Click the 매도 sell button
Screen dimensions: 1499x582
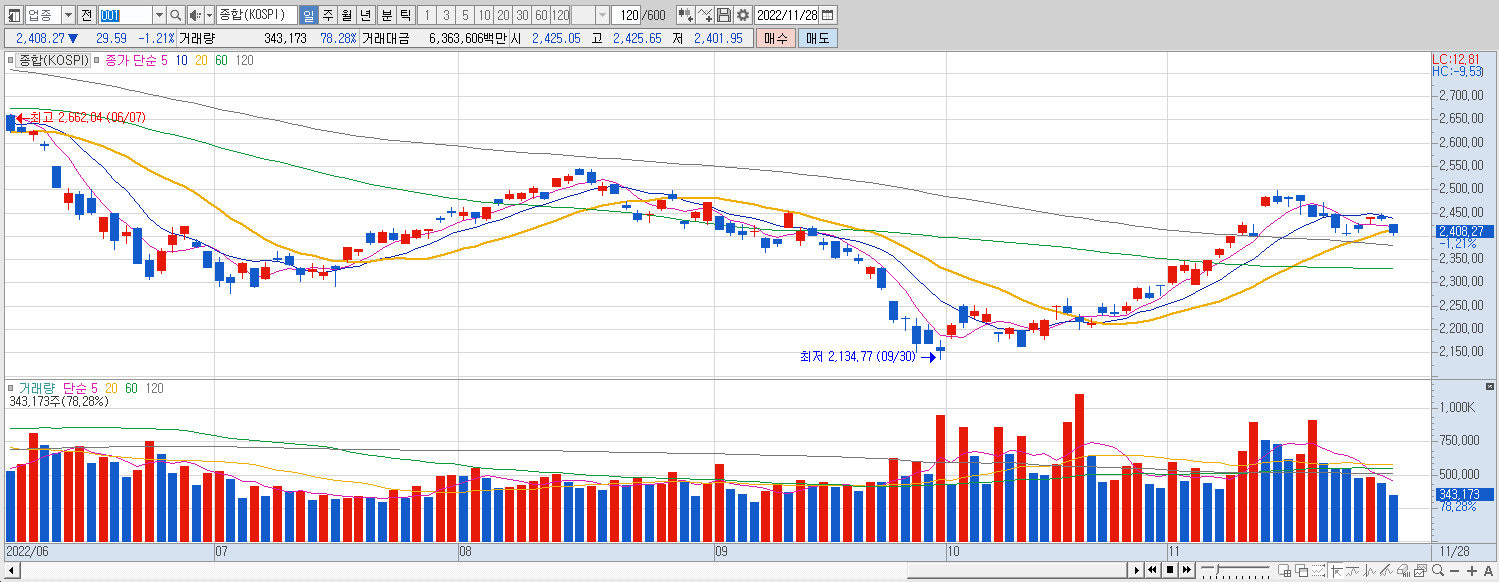(818, 38)
